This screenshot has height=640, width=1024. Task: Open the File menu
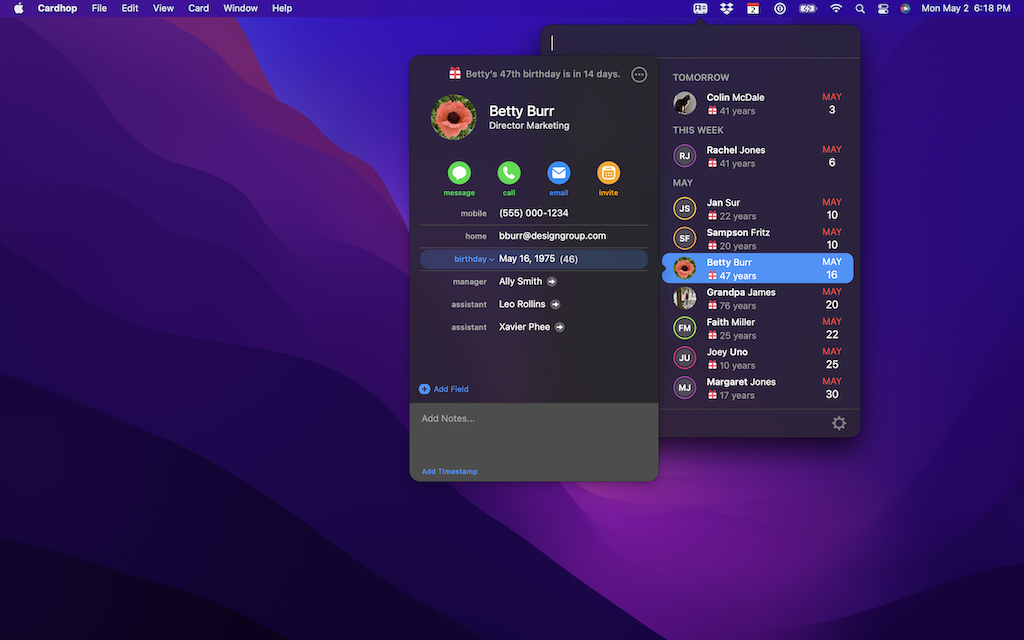pos(99,8)
